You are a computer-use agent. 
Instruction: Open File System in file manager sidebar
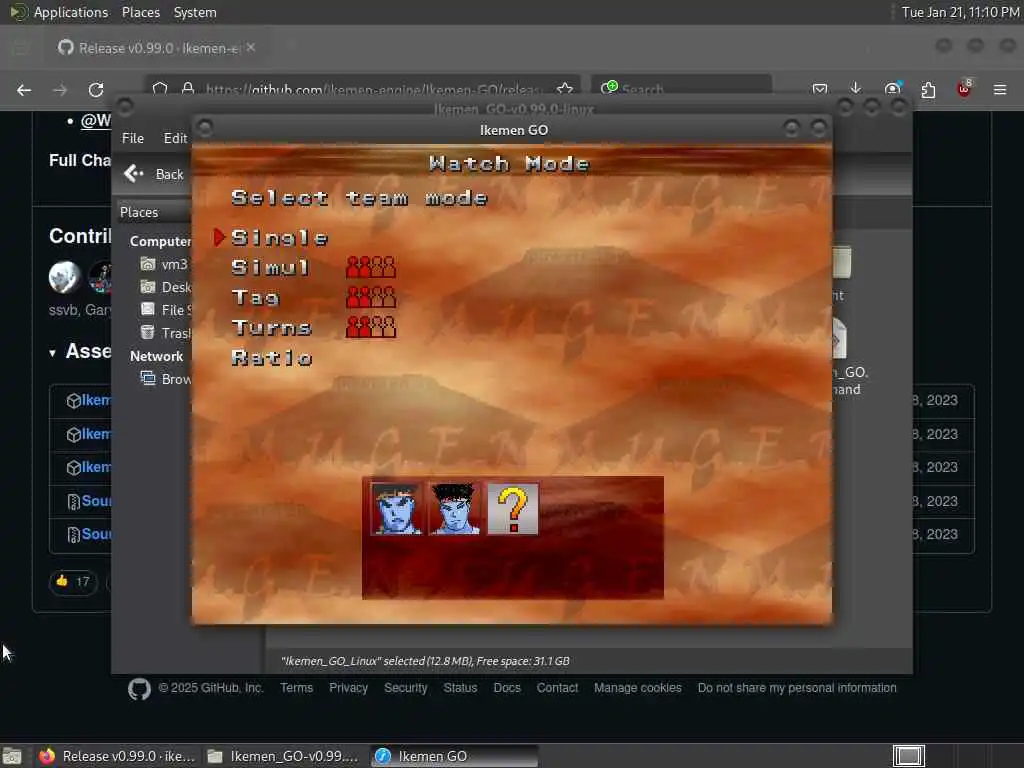tap(166, 310)
